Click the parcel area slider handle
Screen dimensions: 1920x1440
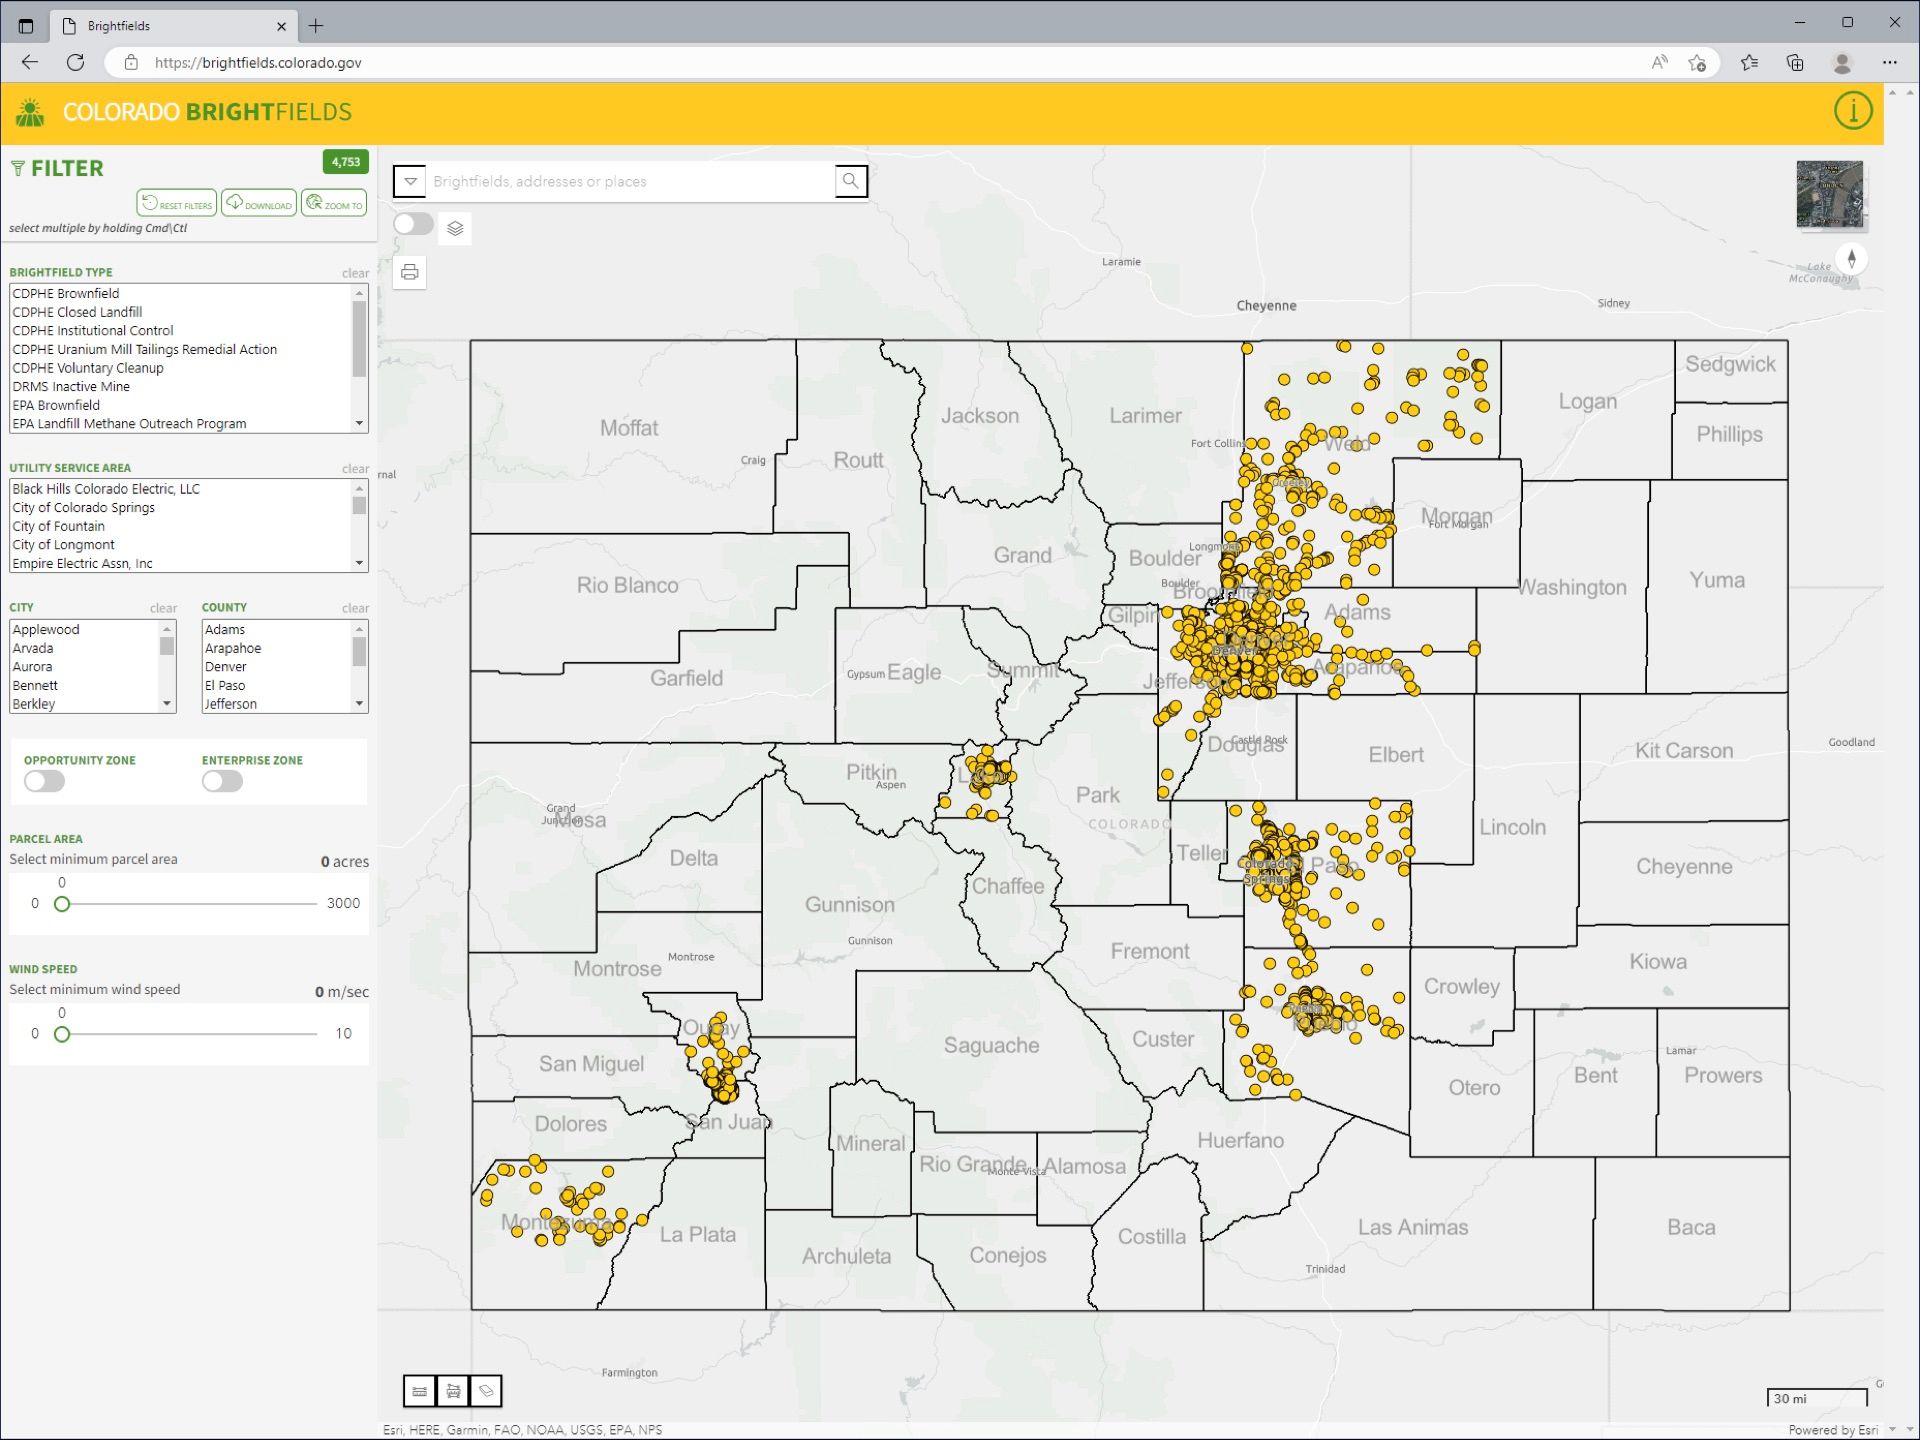(x=62, y=904)
